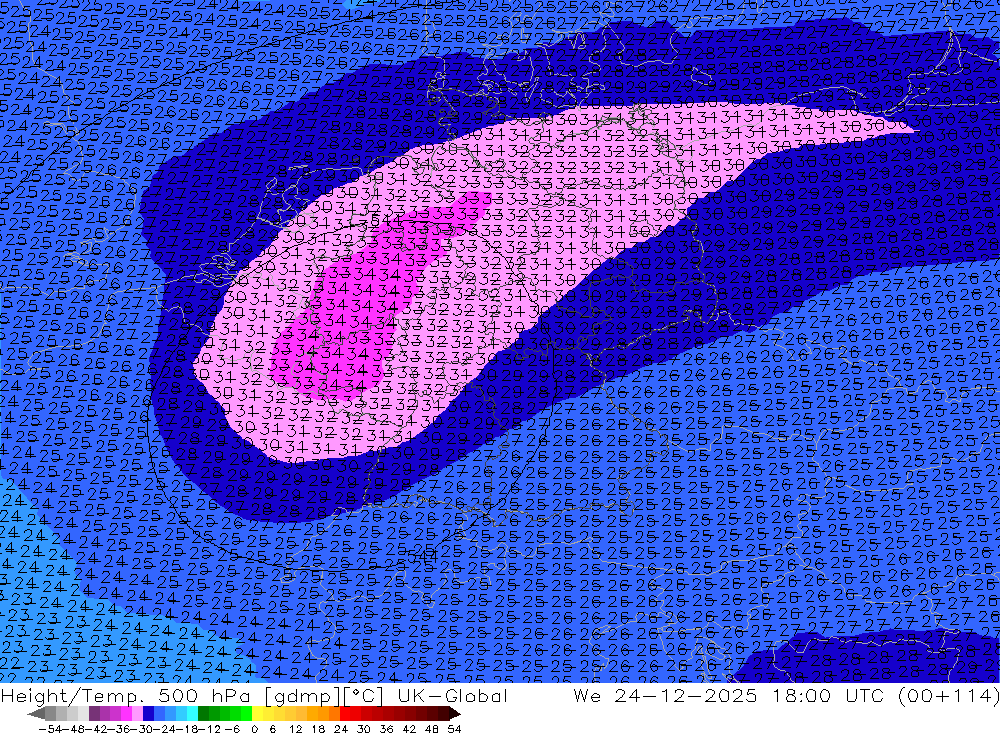1000x733 pixels.
Task: Click the dark right arrow of the color bar
Action: (x=455, y=714)
